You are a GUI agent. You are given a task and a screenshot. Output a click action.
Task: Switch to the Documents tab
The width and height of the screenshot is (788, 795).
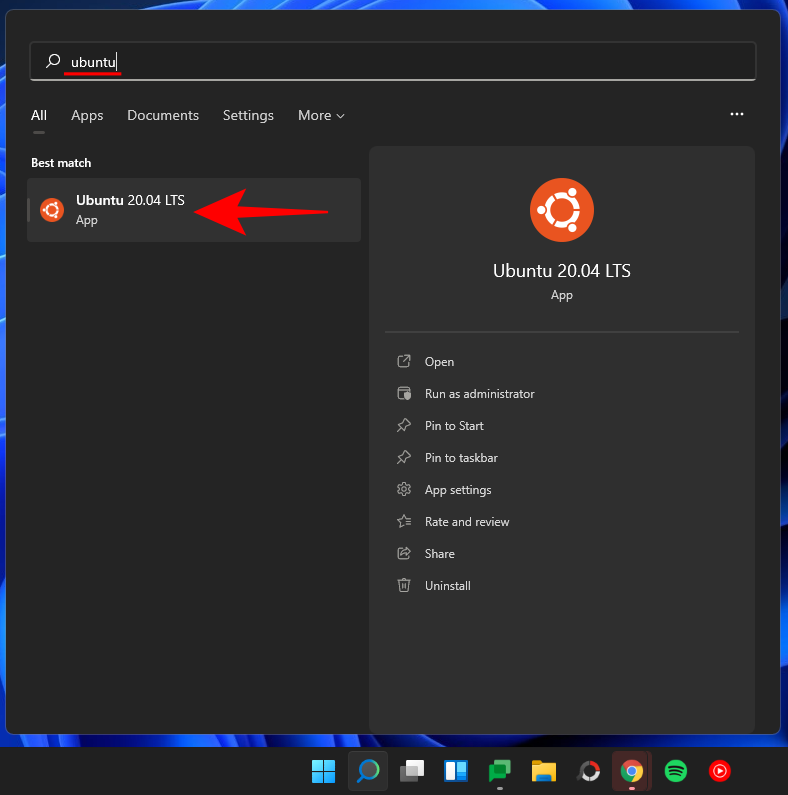coord(163,116)
